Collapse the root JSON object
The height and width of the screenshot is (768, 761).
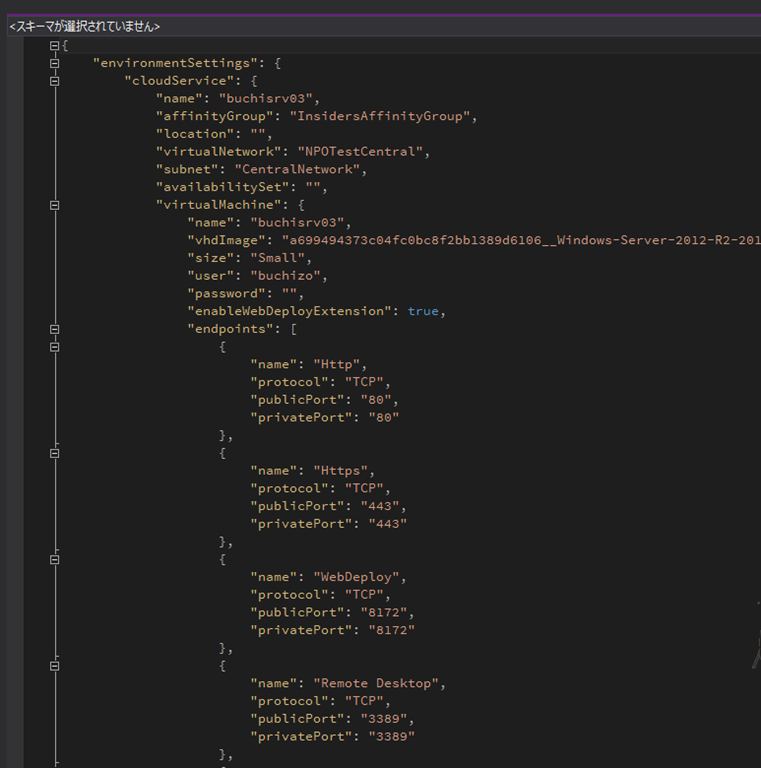(55, 46)
